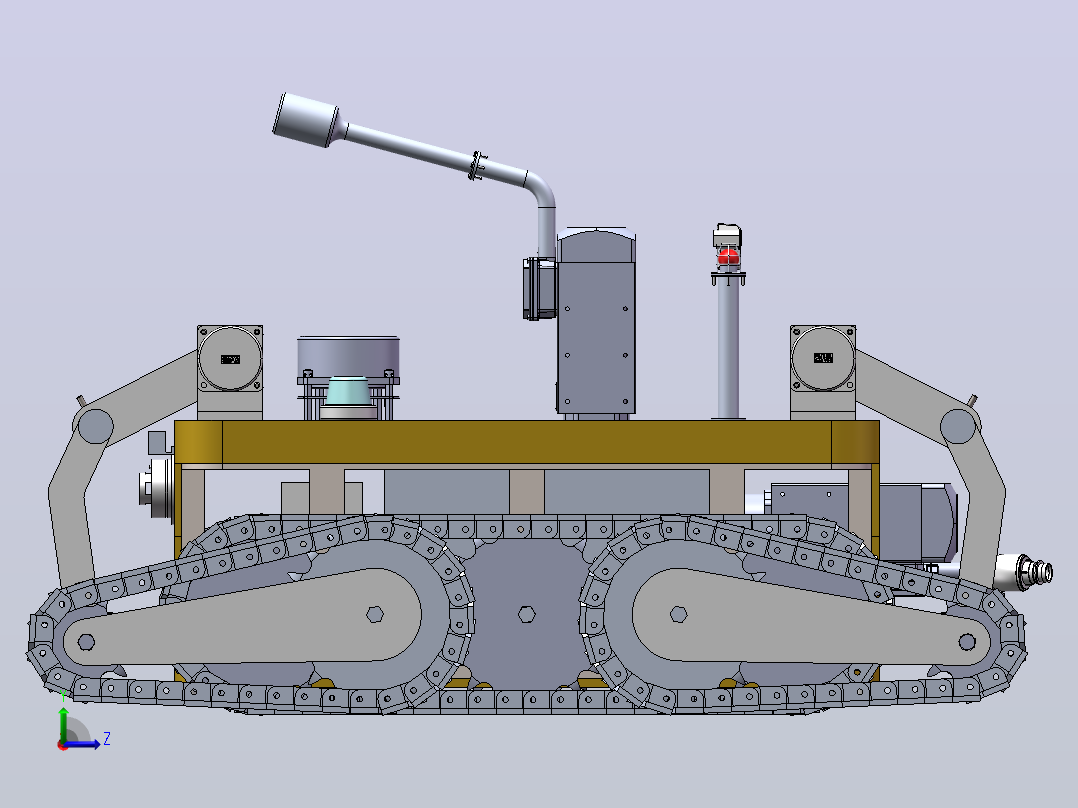Select the teal cone-shaped sensor

[349, 391]
